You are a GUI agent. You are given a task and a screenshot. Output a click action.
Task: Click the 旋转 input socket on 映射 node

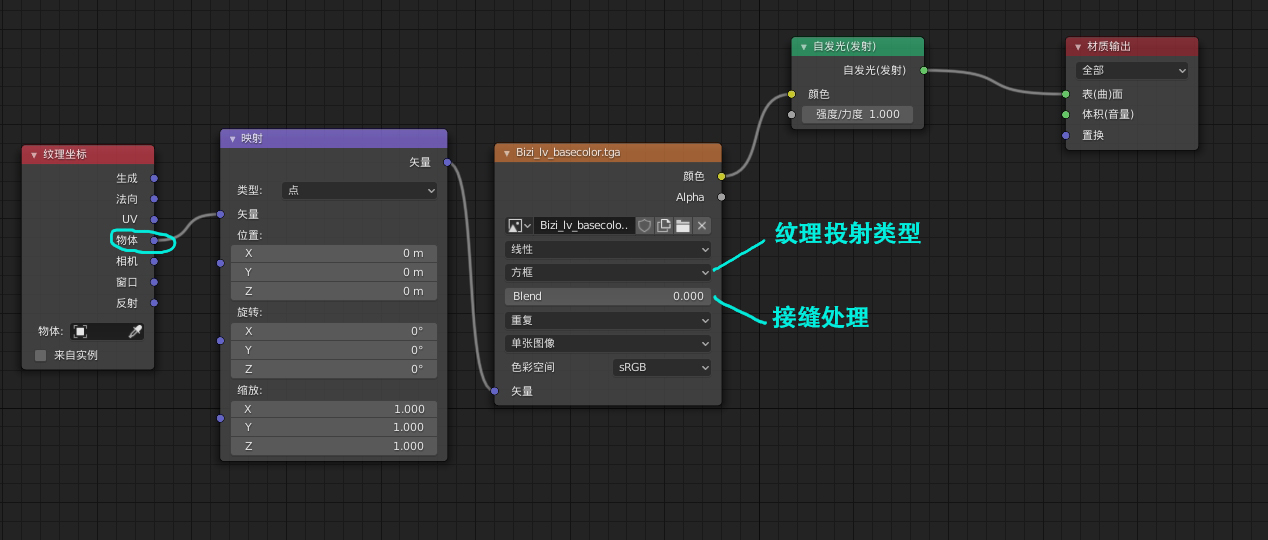point(221,341)
